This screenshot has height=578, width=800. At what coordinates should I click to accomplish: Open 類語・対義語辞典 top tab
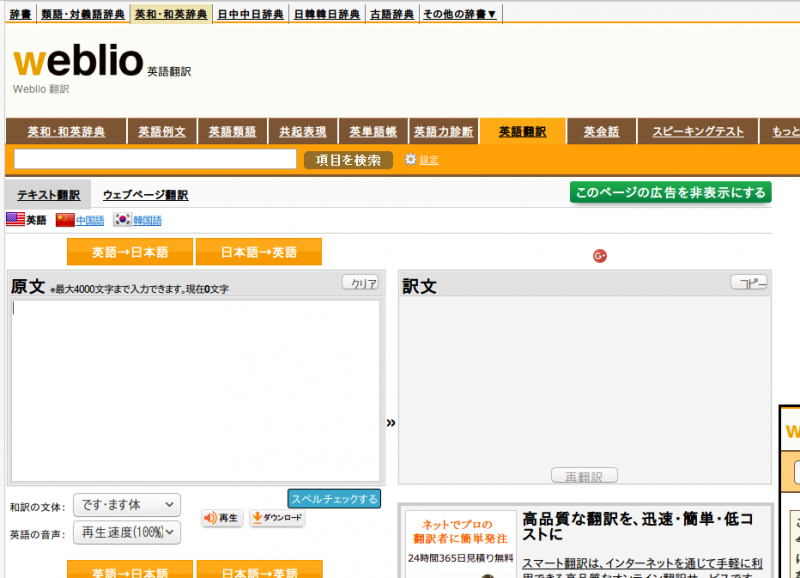(x=83, y=14)
